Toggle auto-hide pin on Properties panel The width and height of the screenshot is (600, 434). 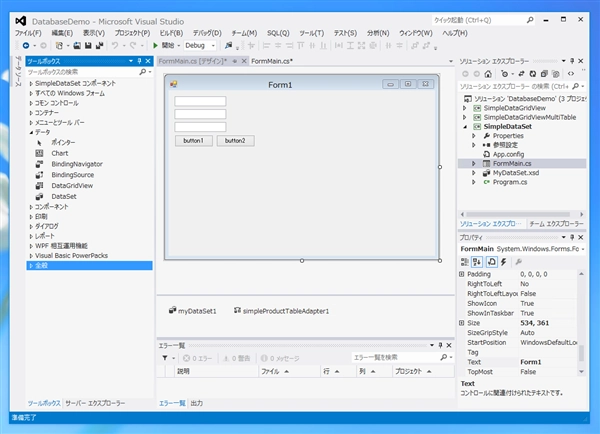point(572,237)
